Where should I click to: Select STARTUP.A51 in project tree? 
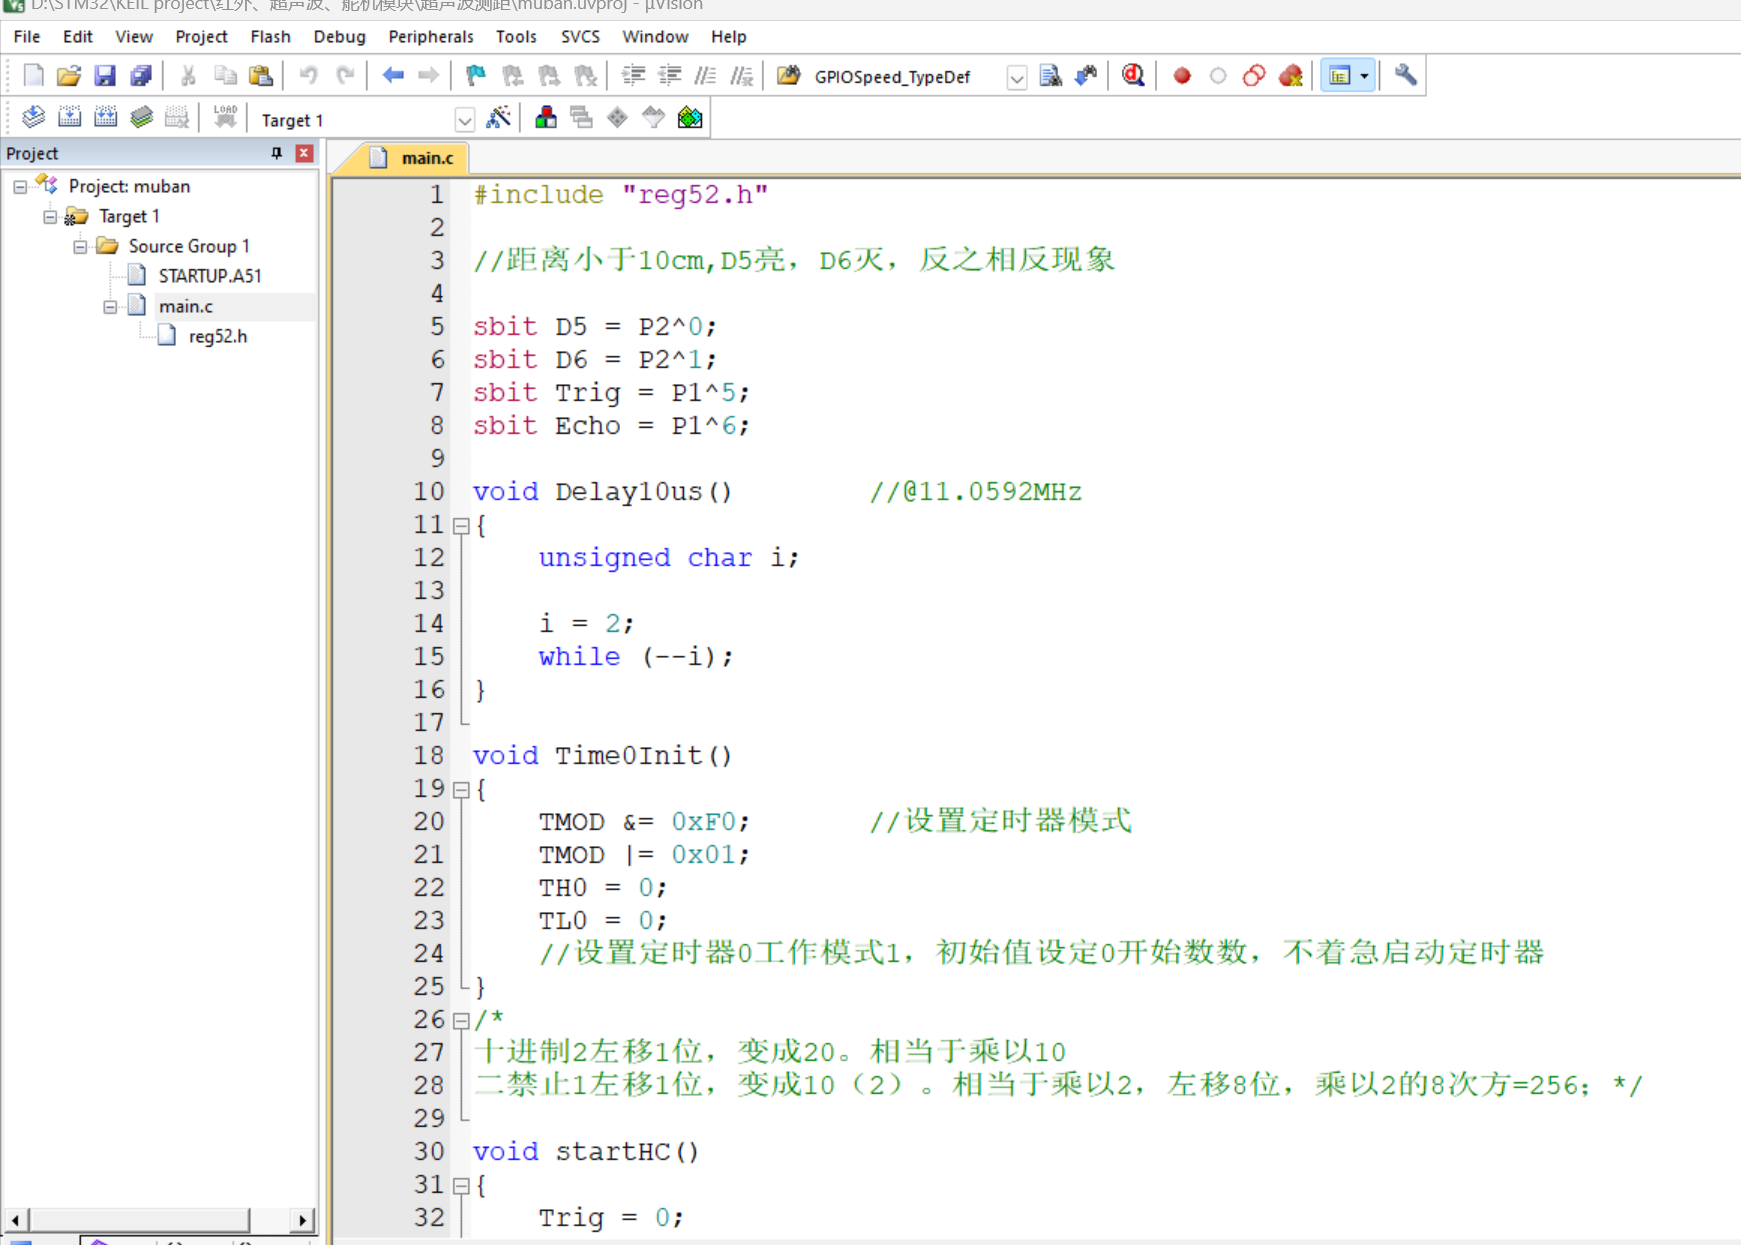pos(210,276)
